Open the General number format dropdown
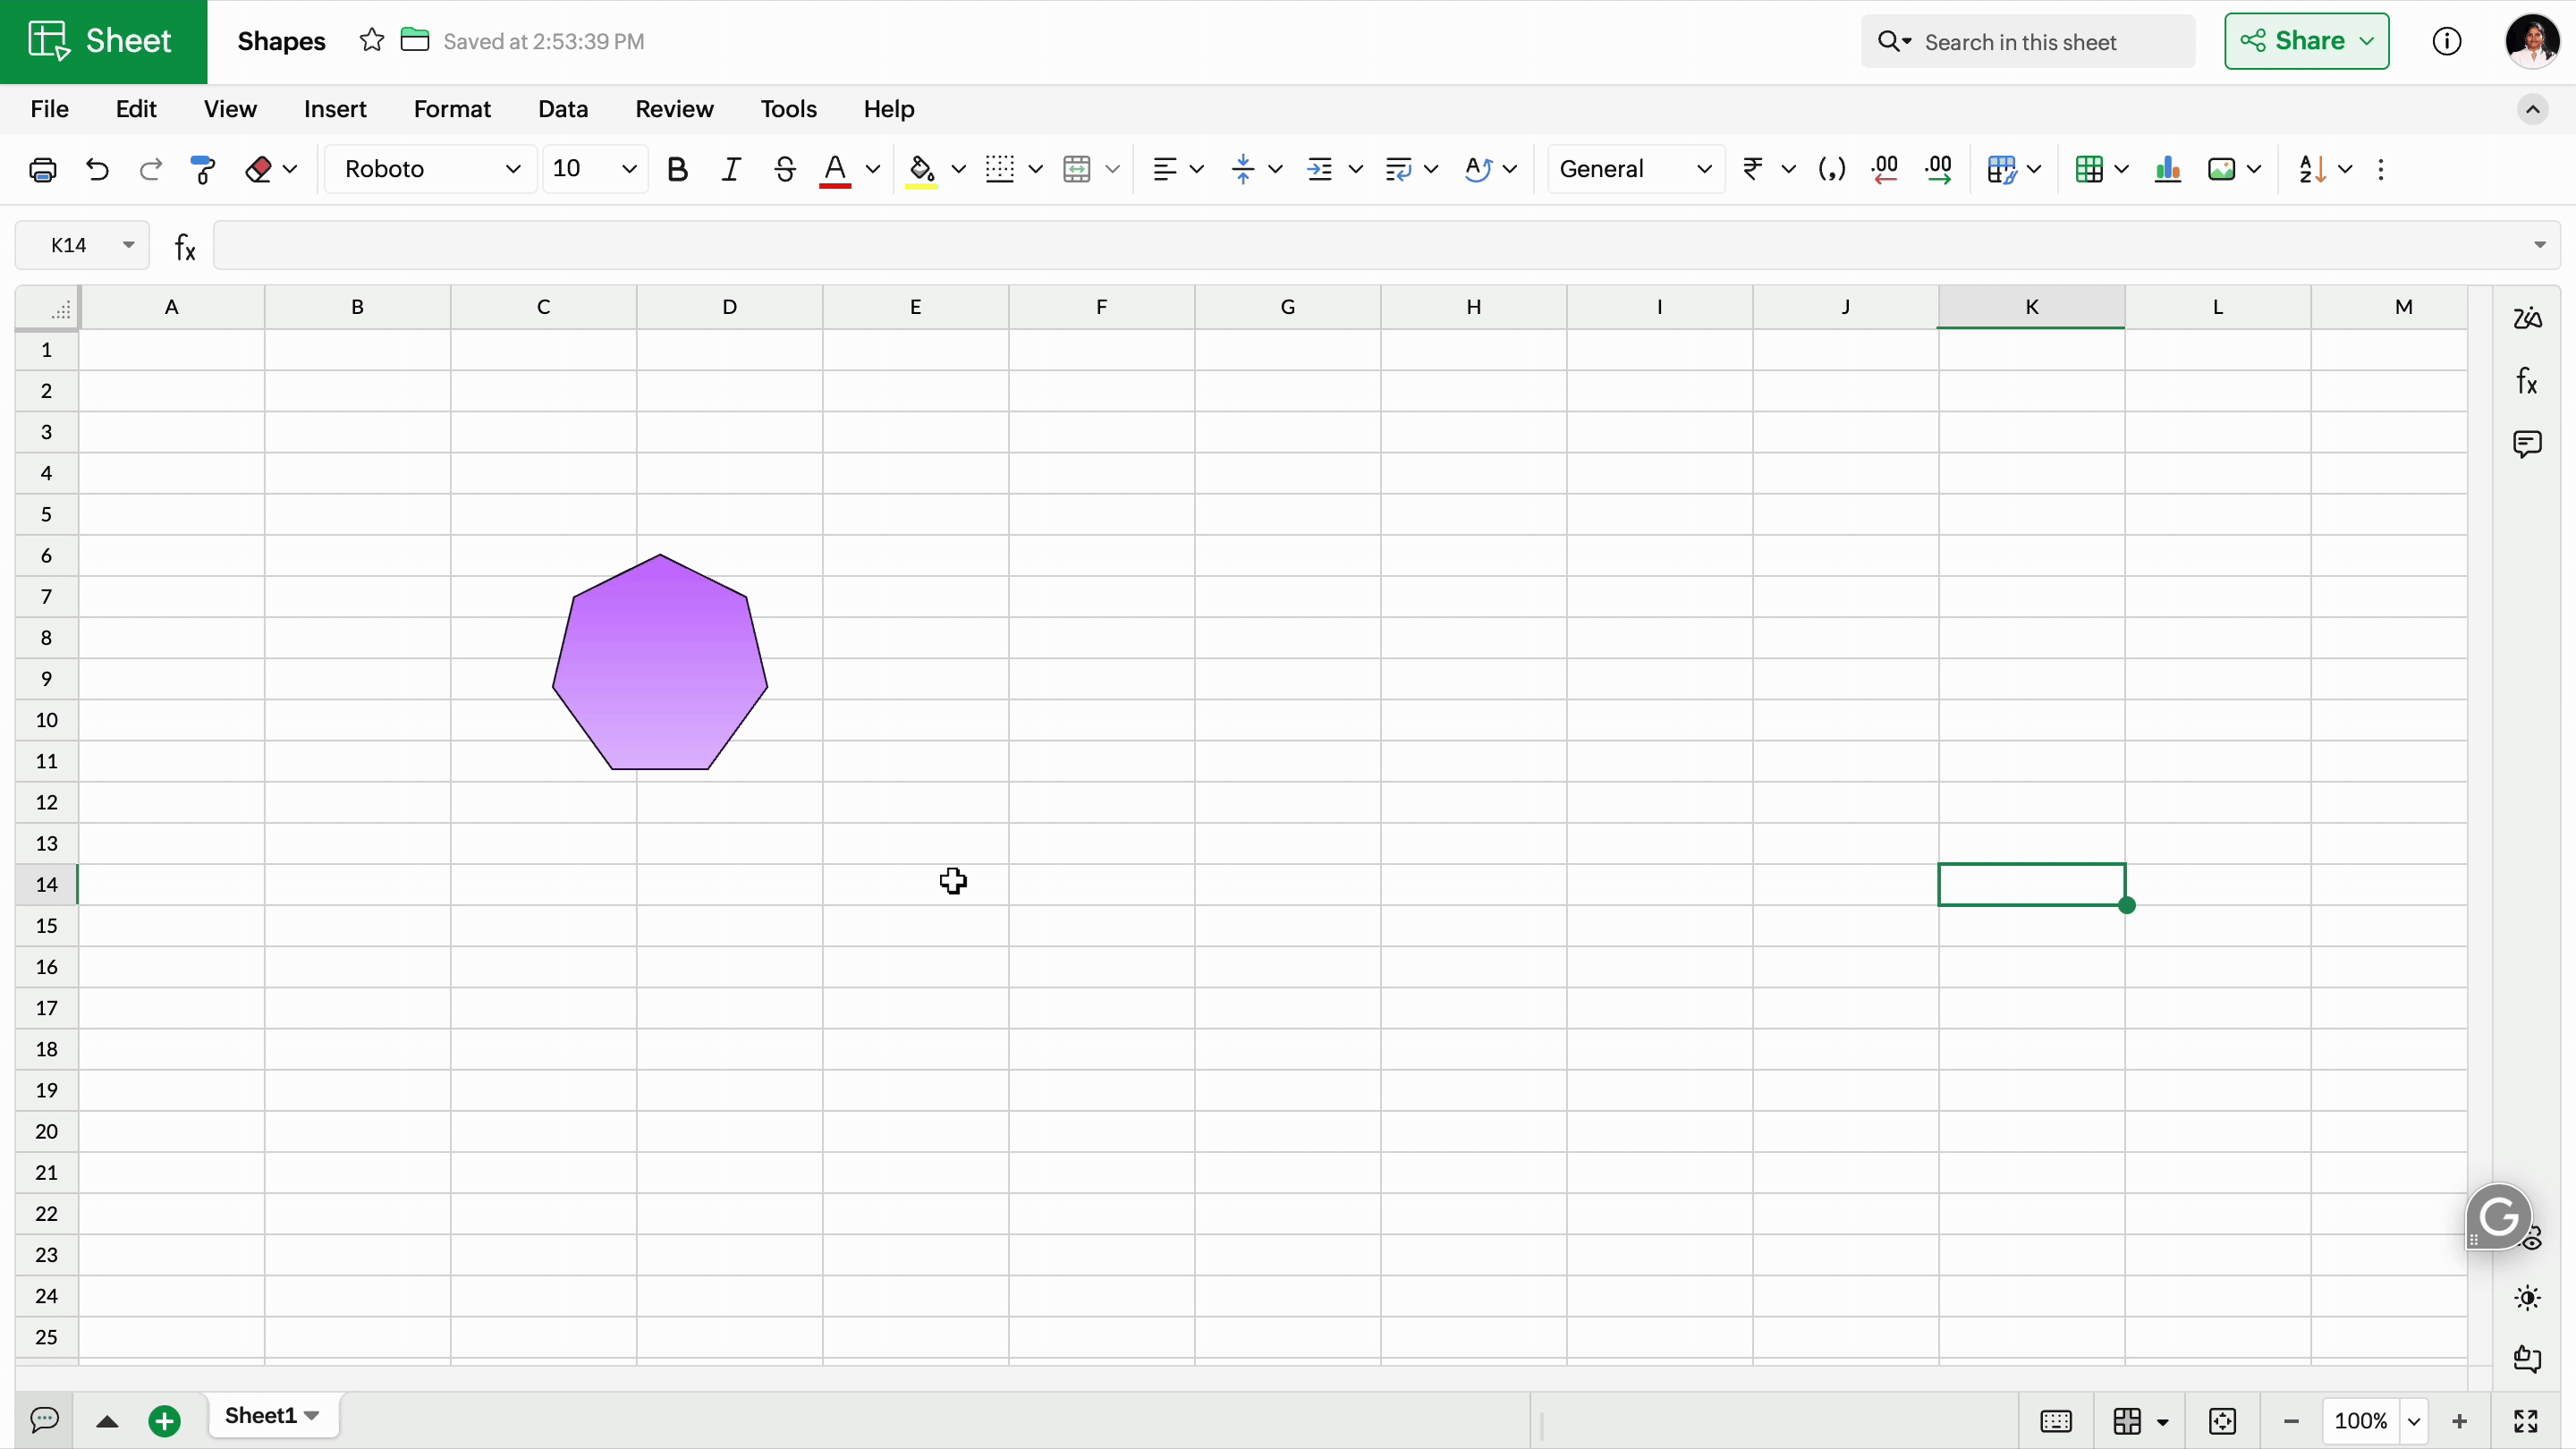Viewport: 2576px width, 1449px height. coord(1635,169)
